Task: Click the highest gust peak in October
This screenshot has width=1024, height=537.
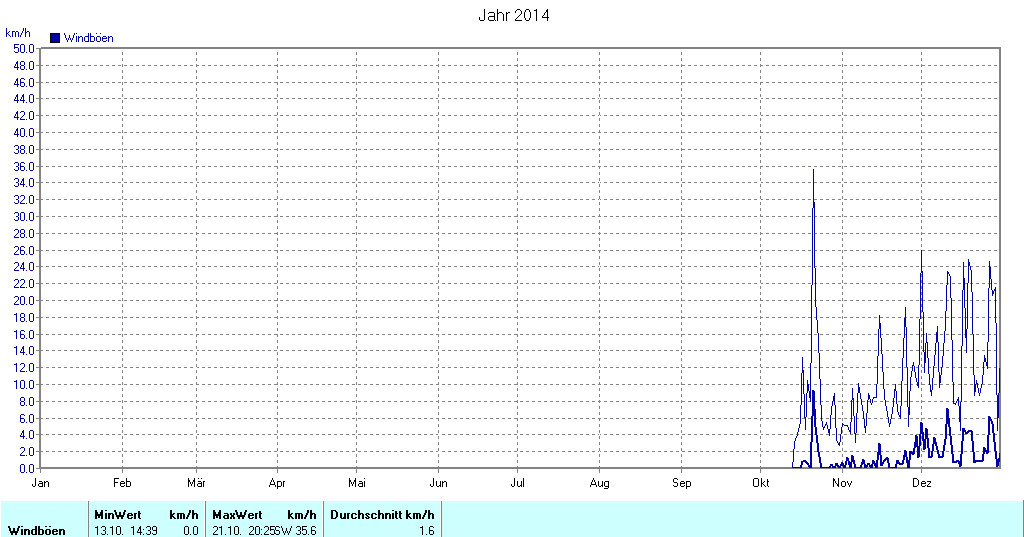Action: 813,170
